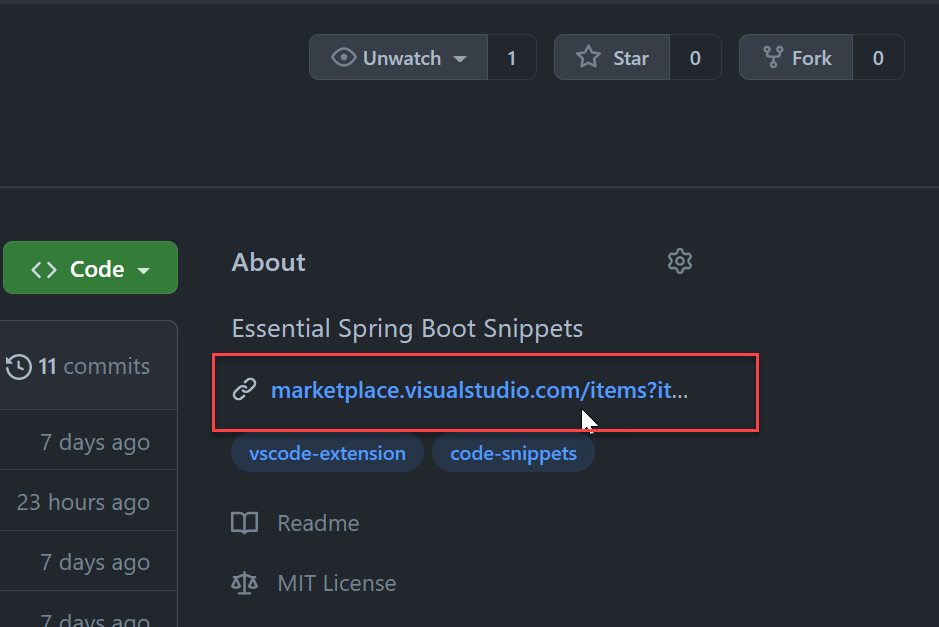This screenshot has width=939, height=627.
Task: Click the book icon beside Readme
Action: point(244,523)
